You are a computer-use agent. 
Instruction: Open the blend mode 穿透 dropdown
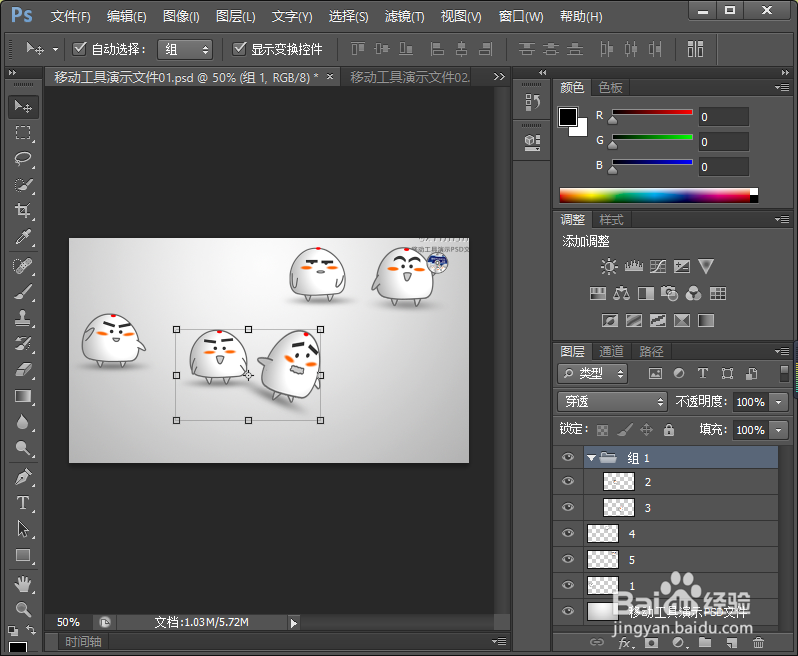(x=612, y=402)
